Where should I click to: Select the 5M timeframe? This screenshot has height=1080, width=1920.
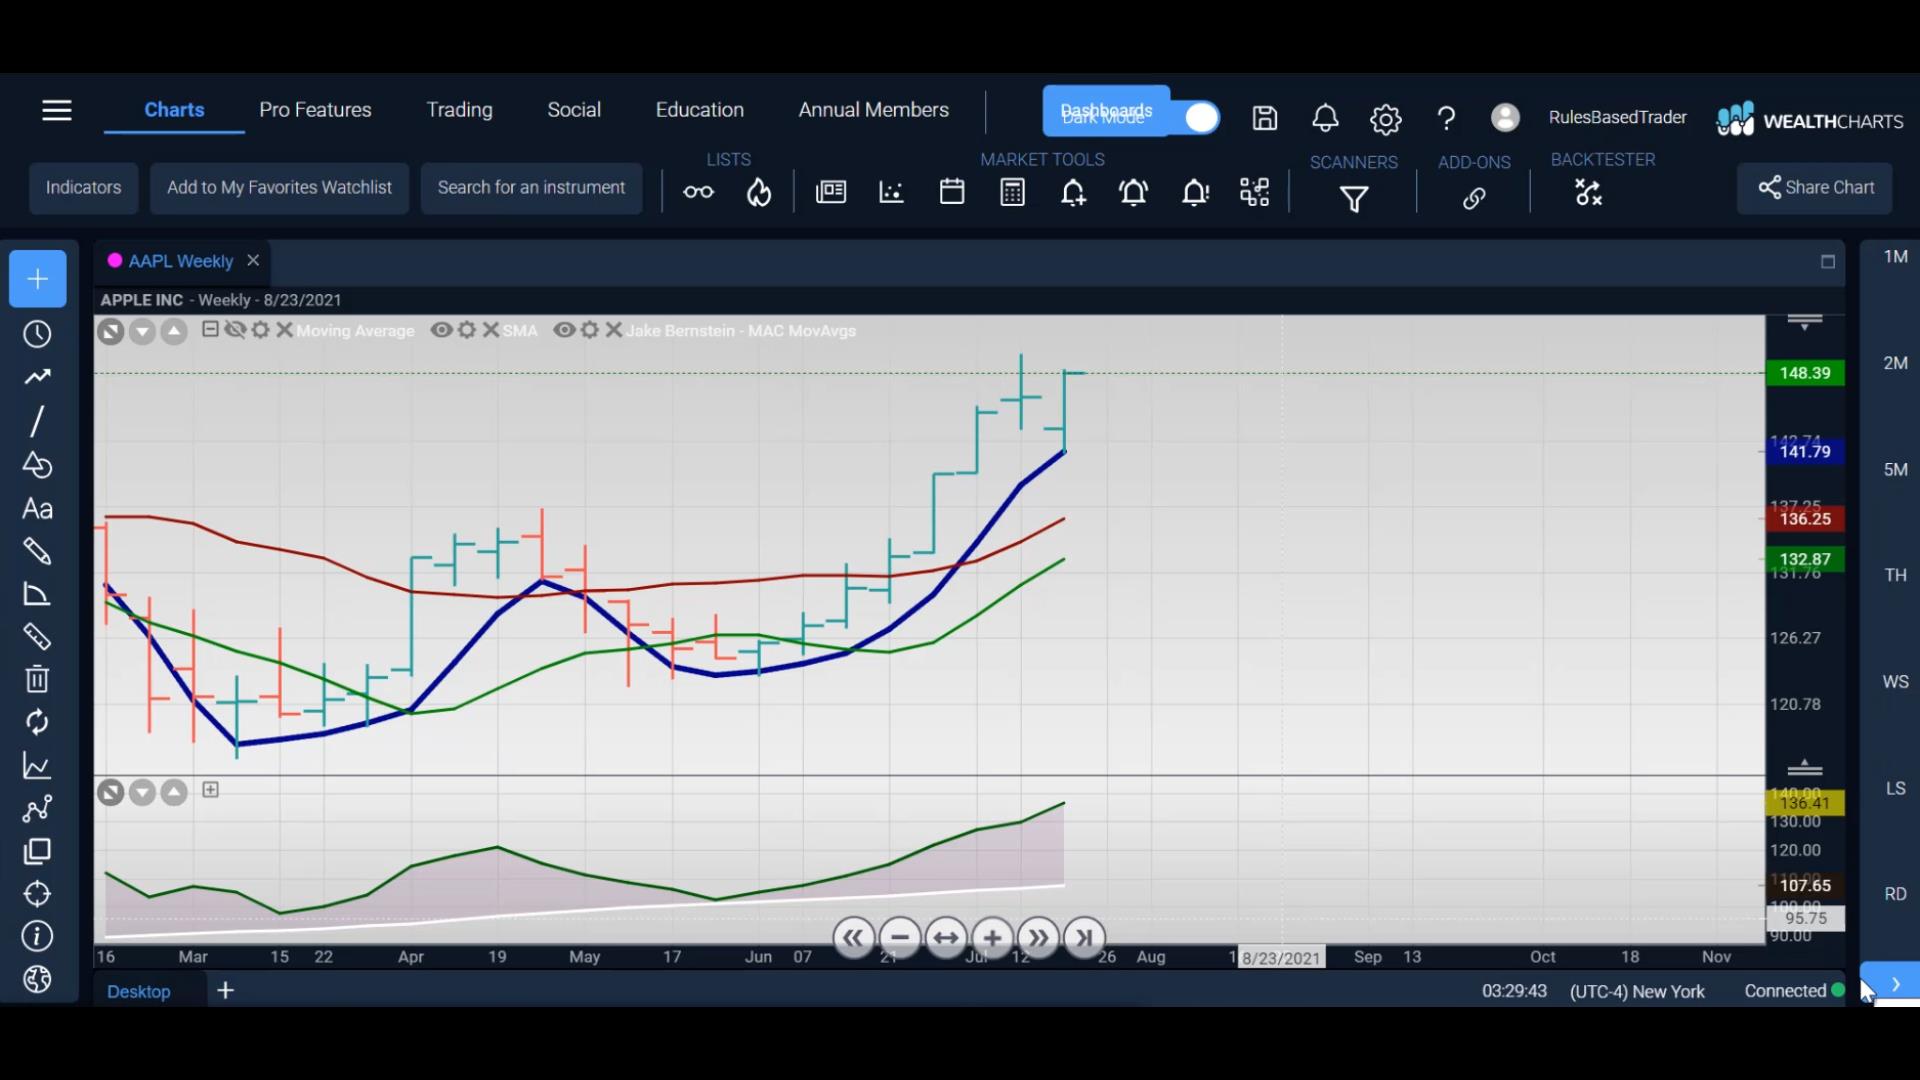coord(1895,469)
